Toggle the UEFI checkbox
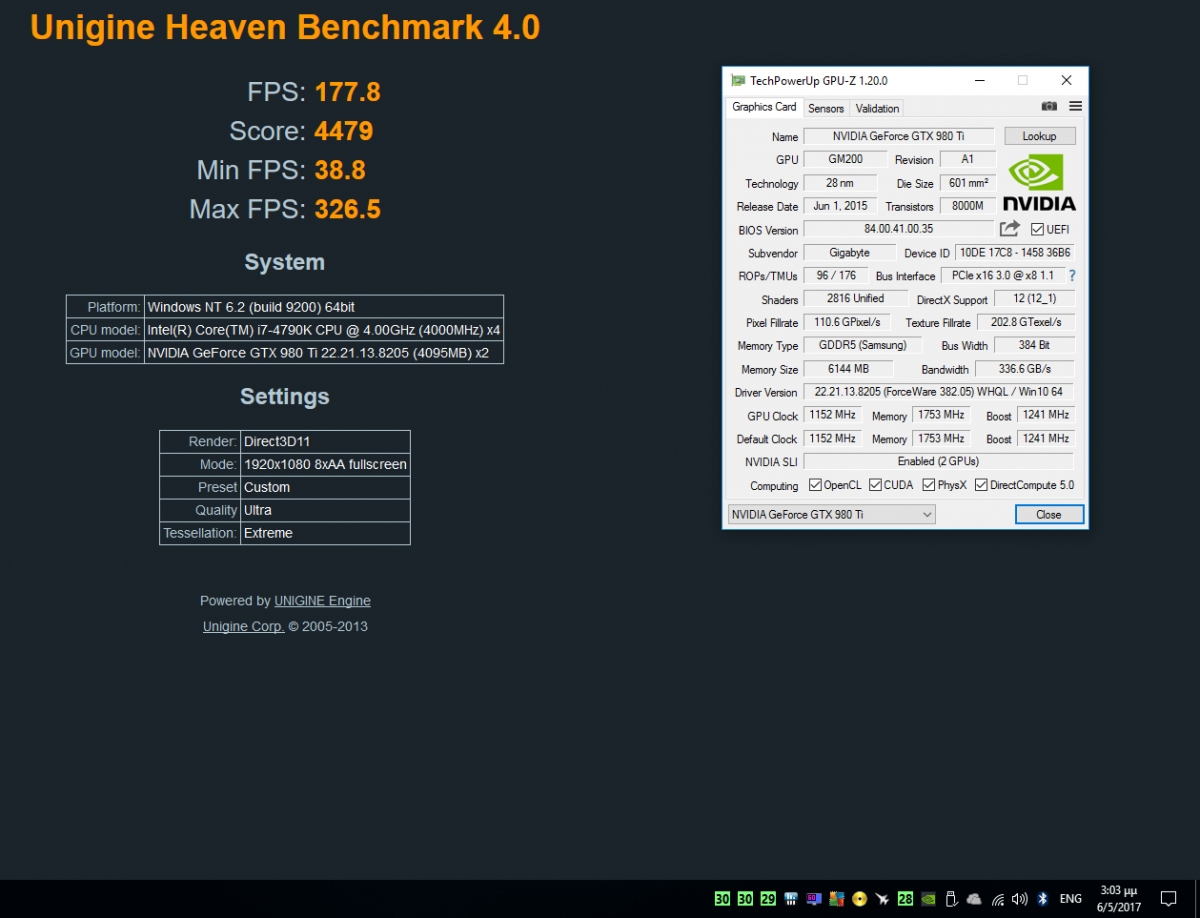The image size is (1200, 918). coord(1038,230)
